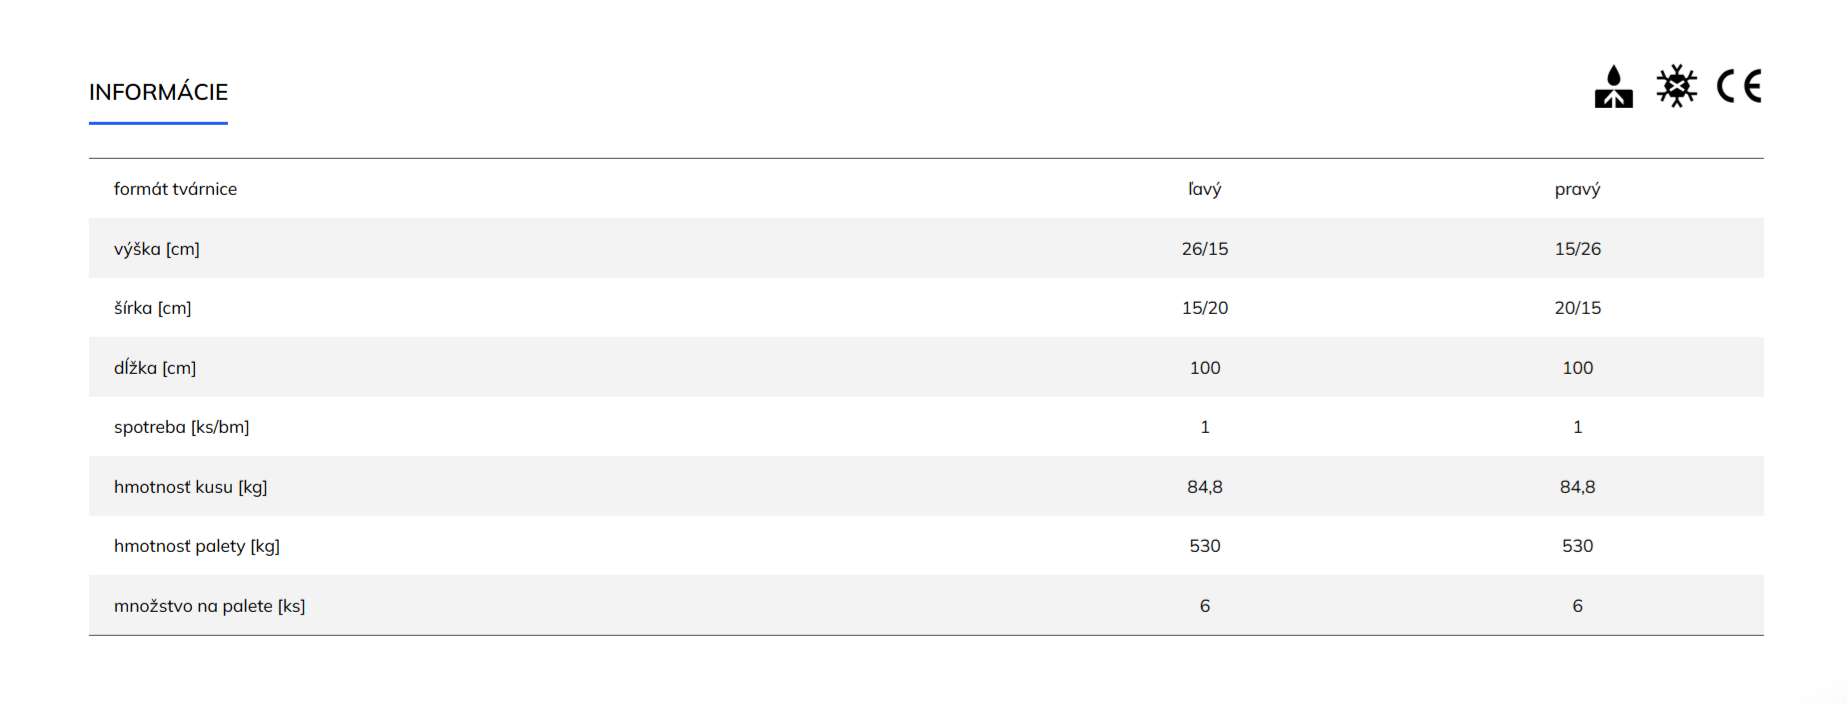
Task: Click the CE certification mark icon
Action: tap(1739, 87)
